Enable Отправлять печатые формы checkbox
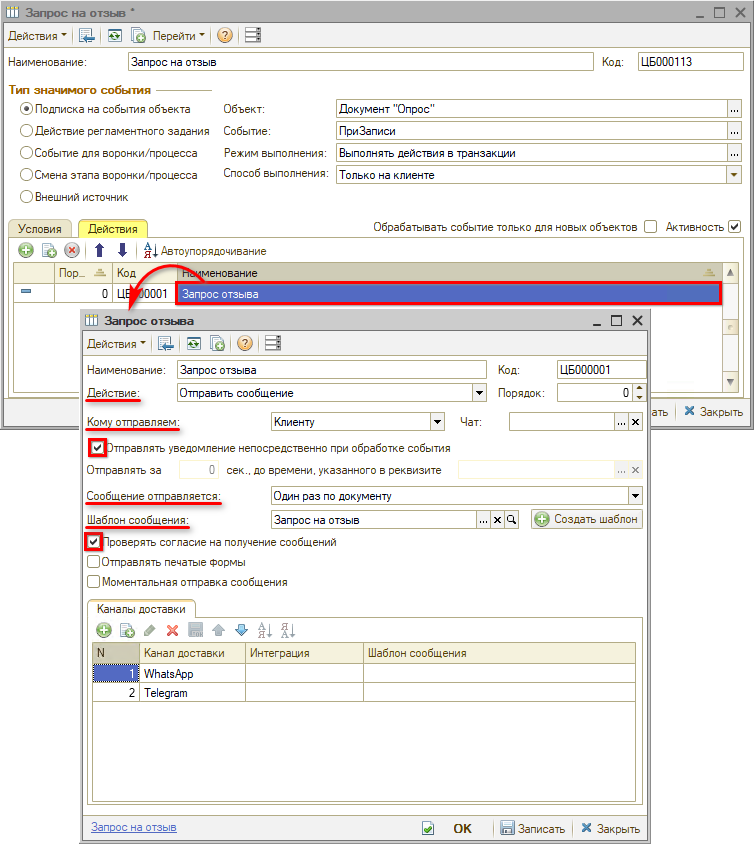The image size is (754, 844). pyautogui.click(x=94, y=562)
